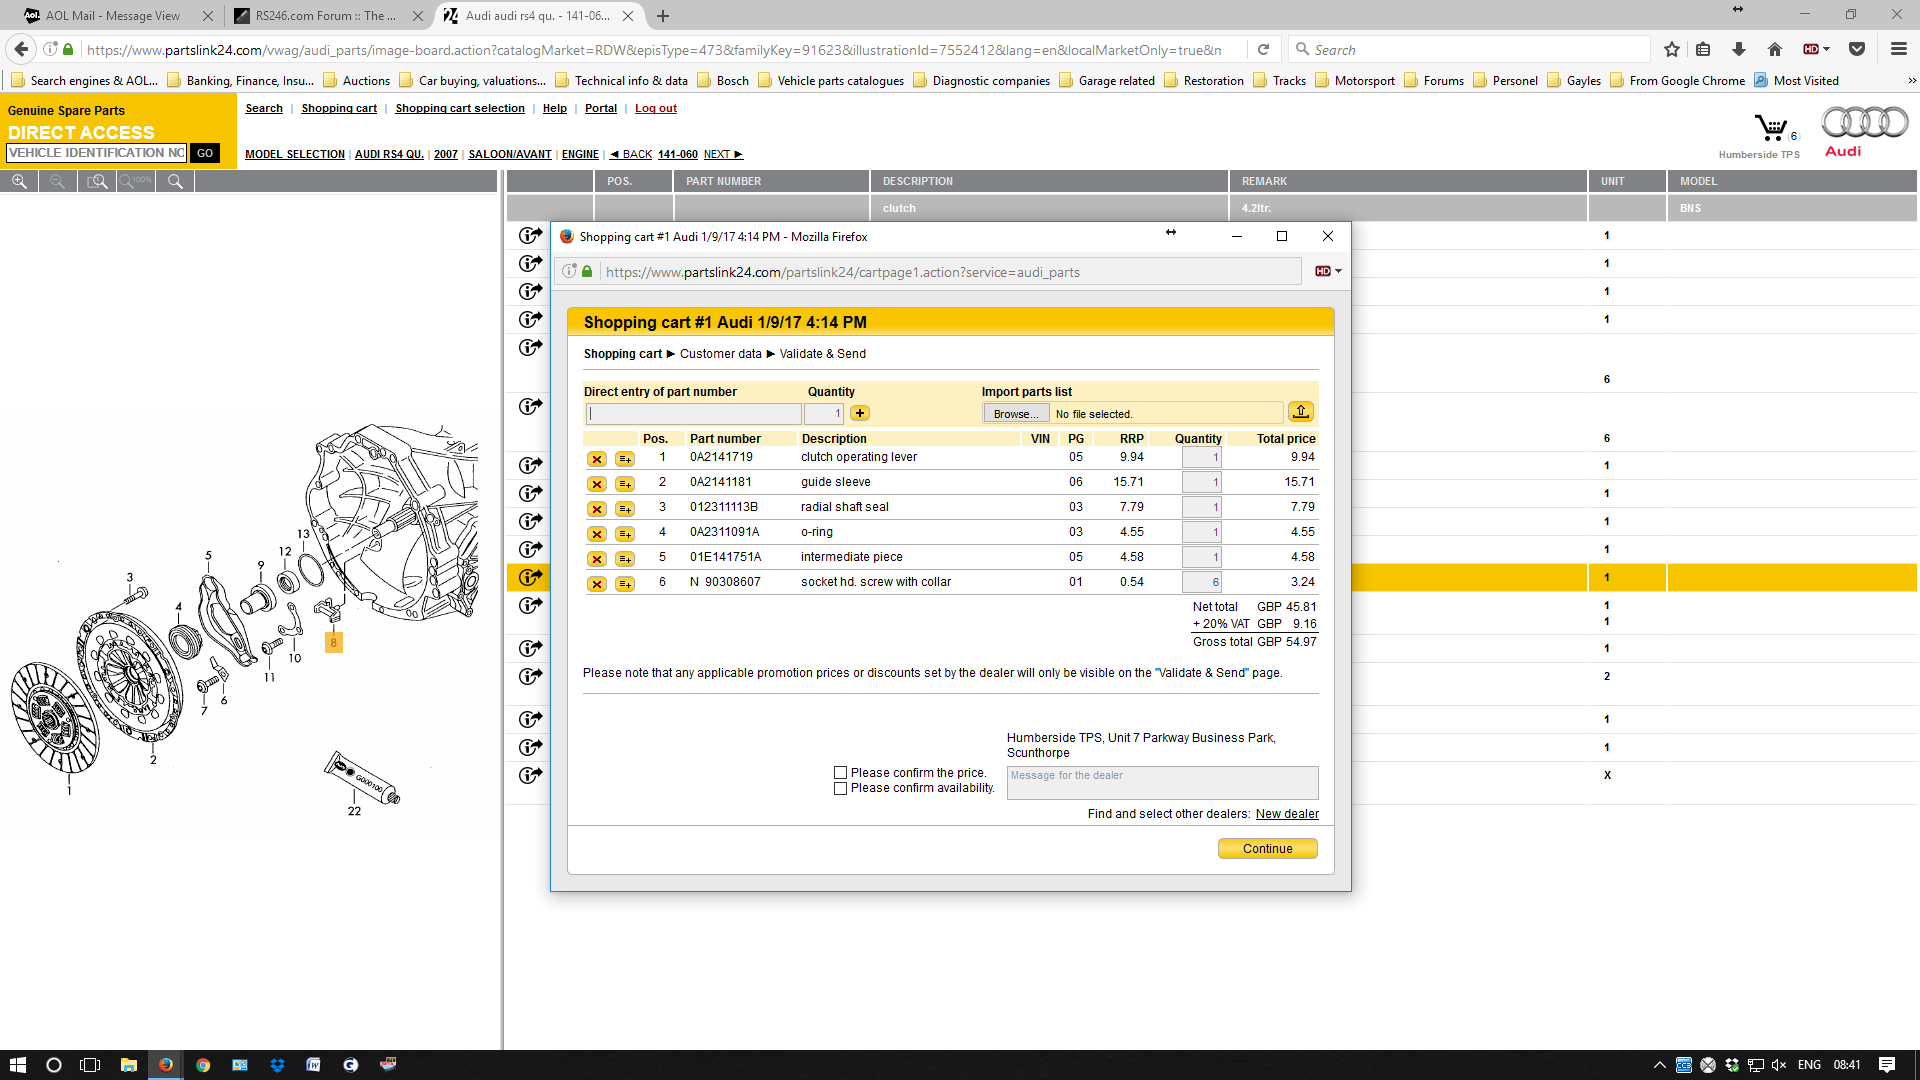Open the New dealer link
The width and height of the screenshot is (1920, 1080).
(x=1287, y=814)
